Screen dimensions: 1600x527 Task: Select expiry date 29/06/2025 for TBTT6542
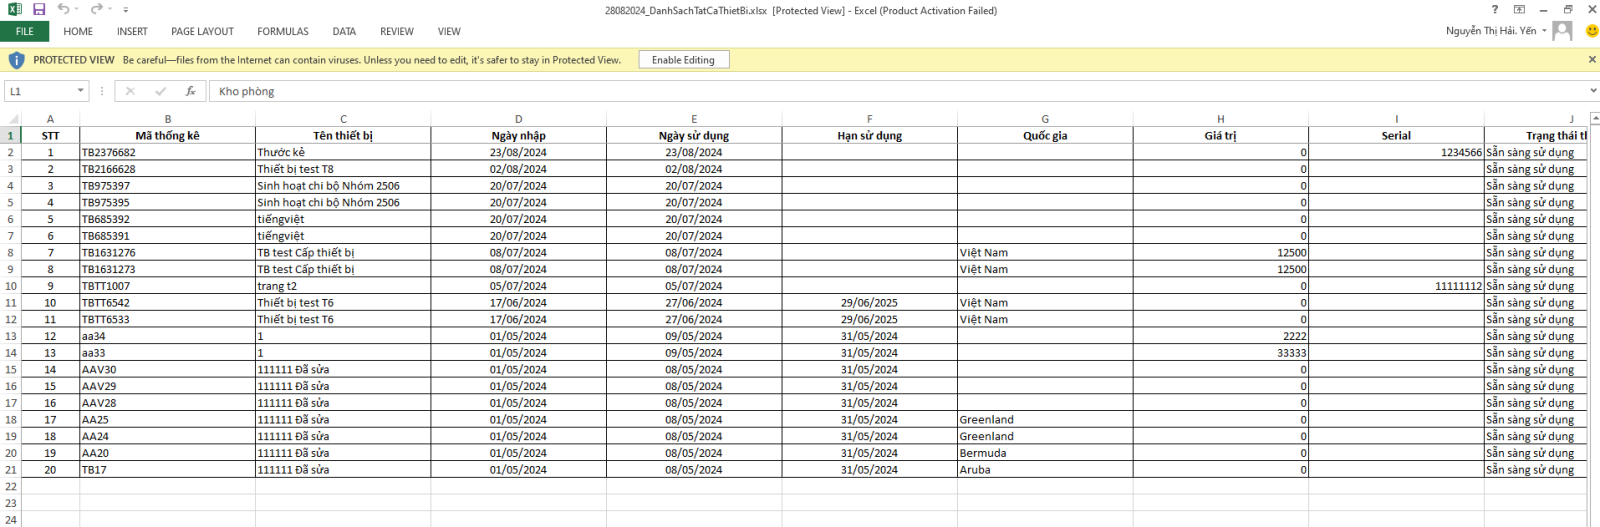coord(869,303)
